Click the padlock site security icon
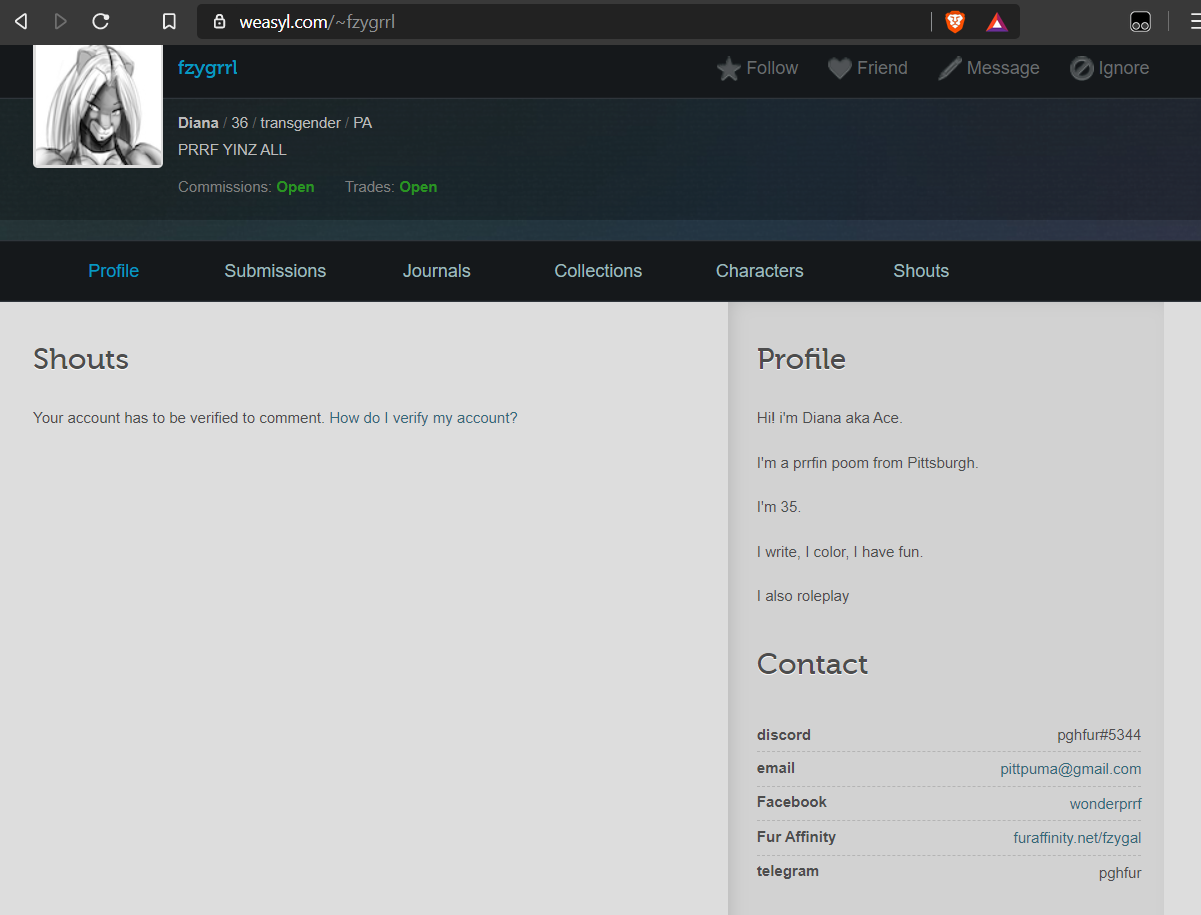Viewport: 1201px width, 915px height. (x=220, y=21)
